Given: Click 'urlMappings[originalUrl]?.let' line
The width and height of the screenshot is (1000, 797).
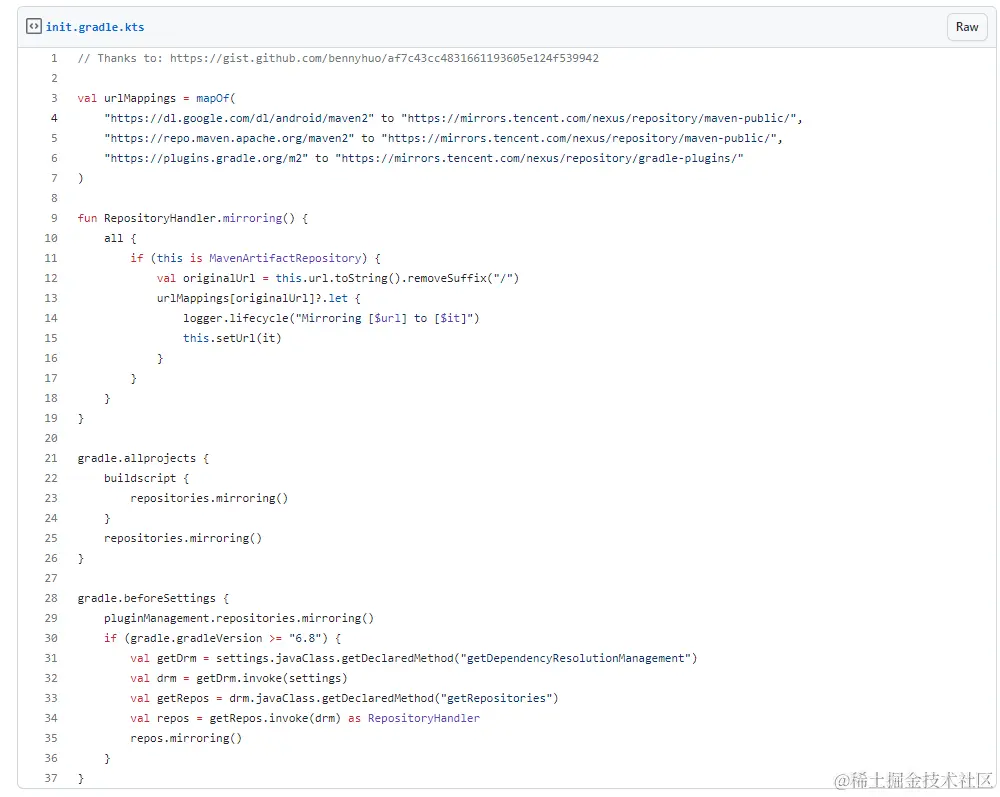Looking at the screenshot, I should pyautogui.click(x=259, y=298).
